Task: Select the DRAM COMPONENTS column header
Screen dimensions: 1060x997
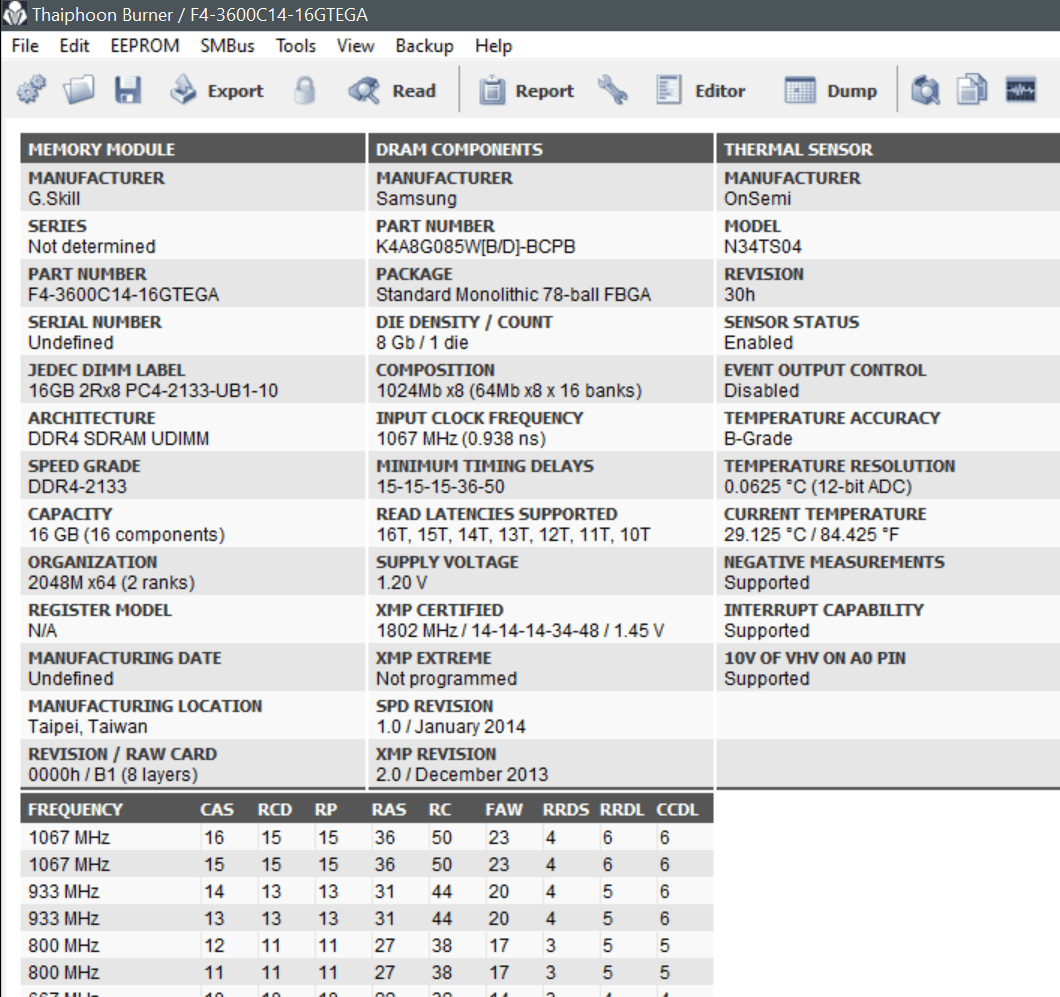Action: (x=541, y=149)
